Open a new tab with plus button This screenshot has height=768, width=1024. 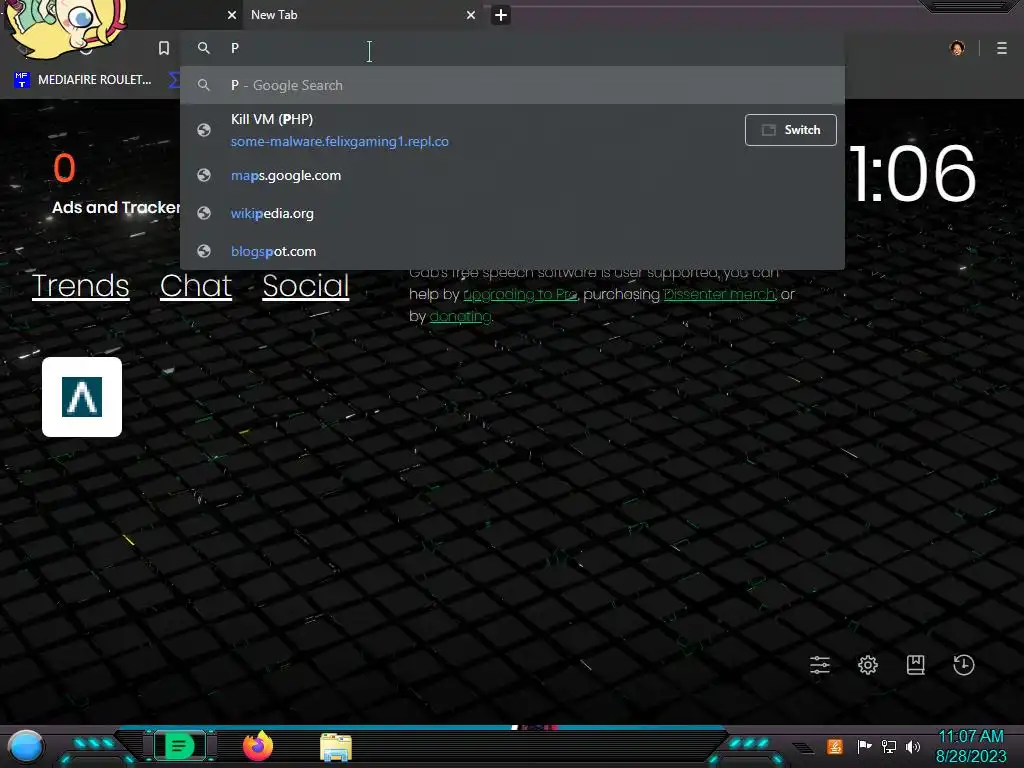pyautogui.click(x=501, y=15)
